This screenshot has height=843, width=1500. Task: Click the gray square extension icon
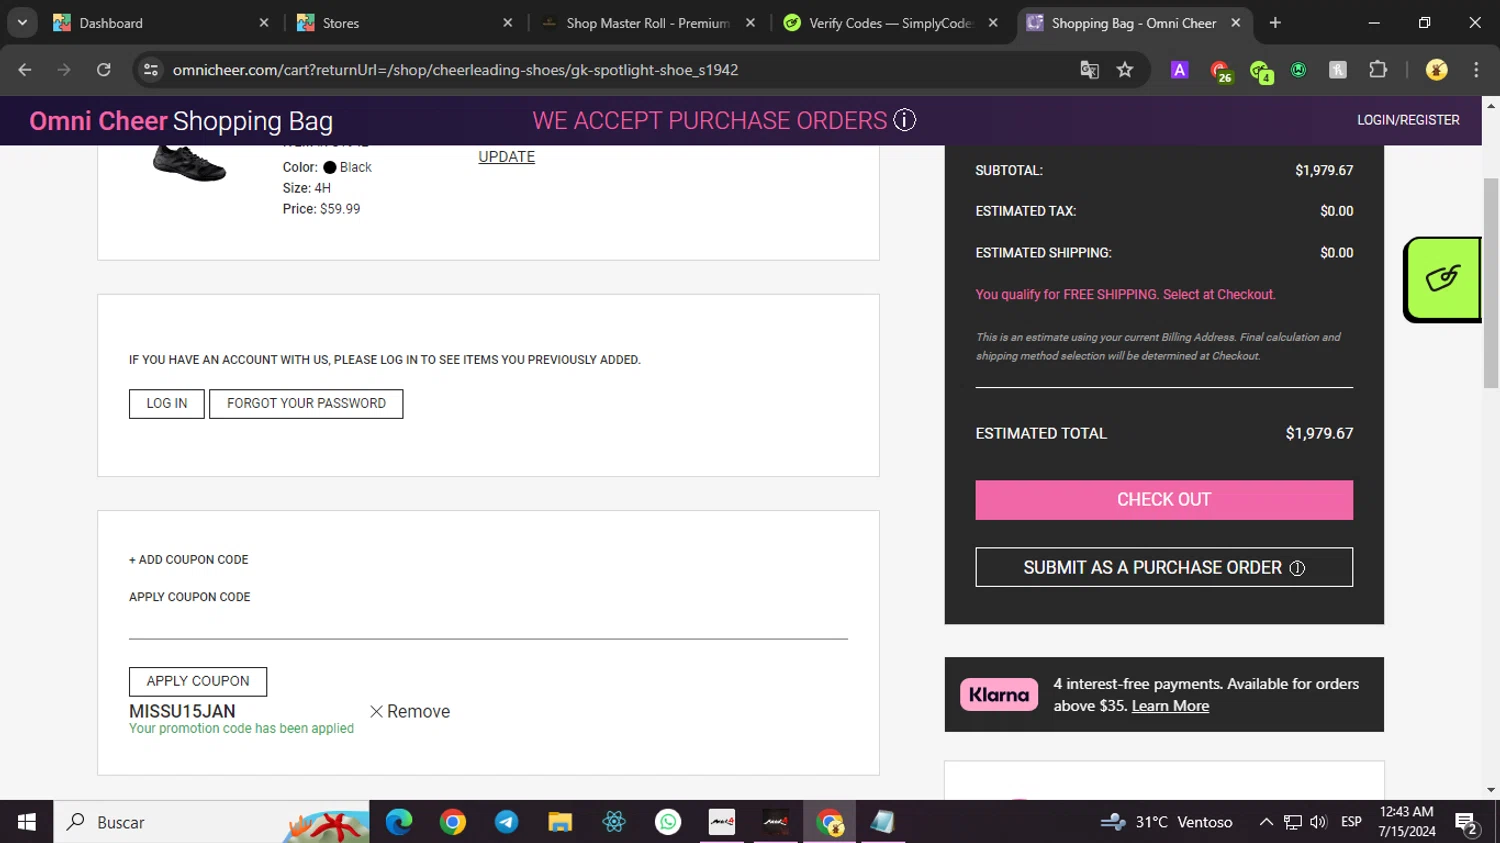(x=1337, y=70)
